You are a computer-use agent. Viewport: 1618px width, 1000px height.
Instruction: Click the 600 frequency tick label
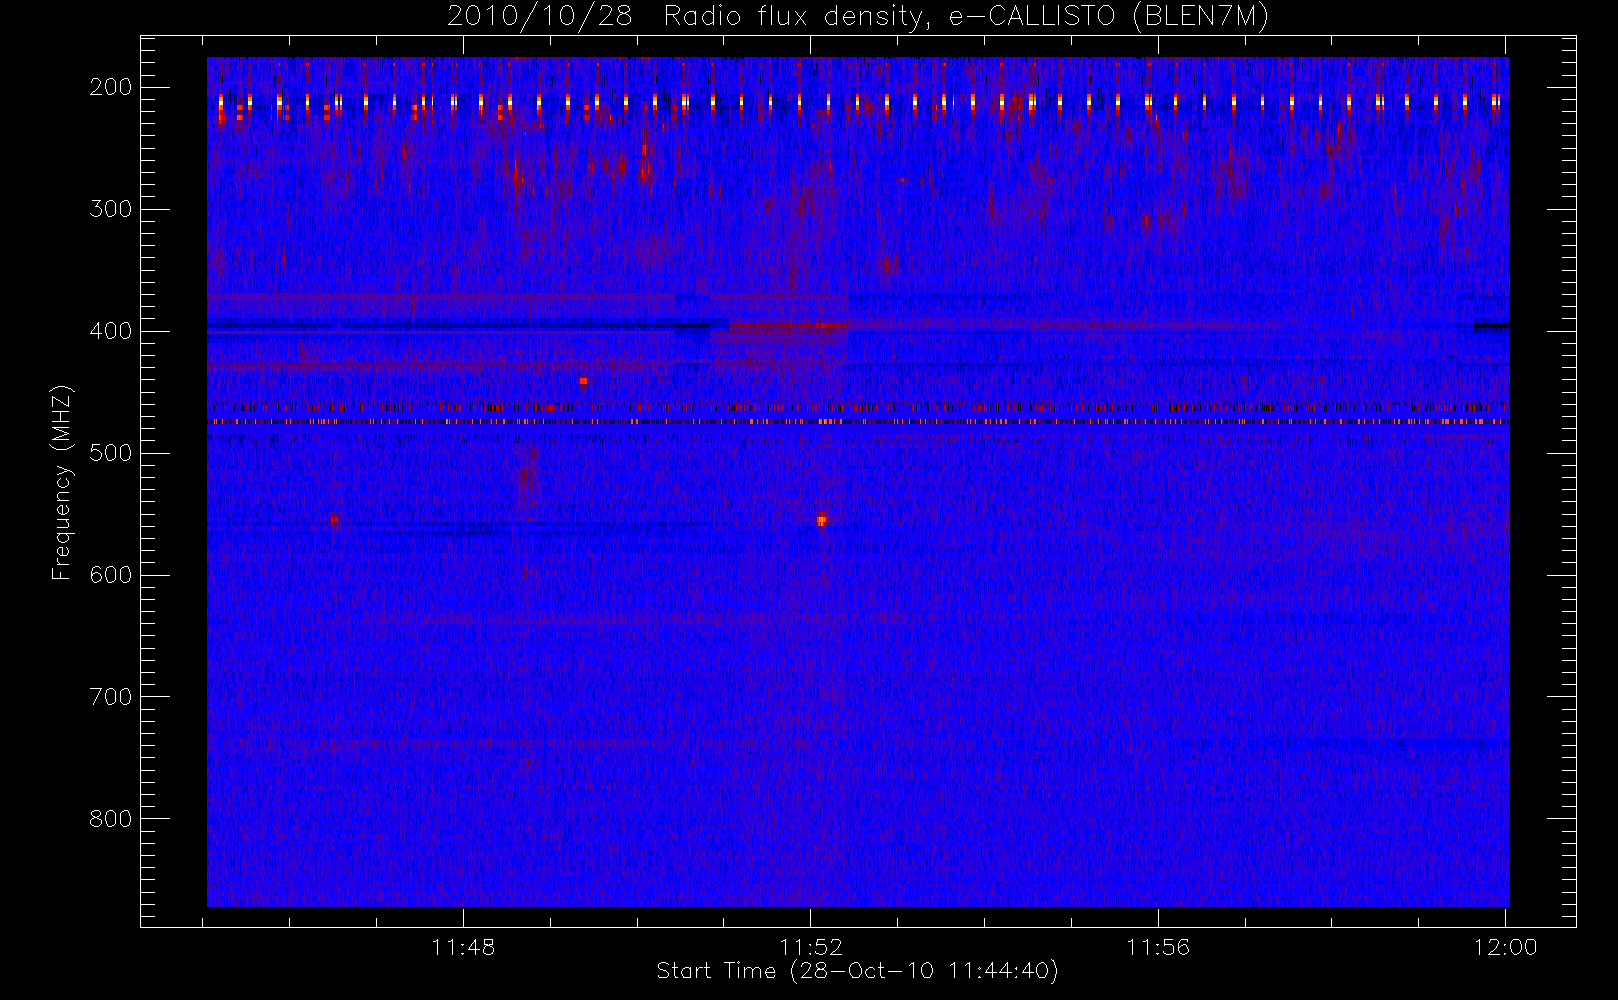click(110, 575)
